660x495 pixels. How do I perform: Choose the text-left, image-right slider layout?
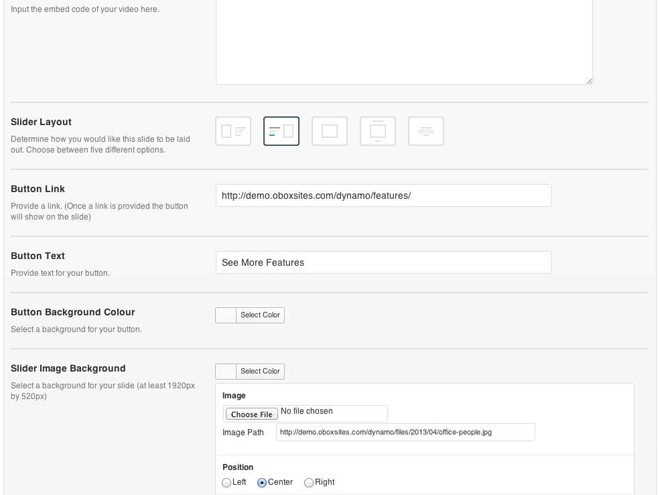(x=281, y=131)
